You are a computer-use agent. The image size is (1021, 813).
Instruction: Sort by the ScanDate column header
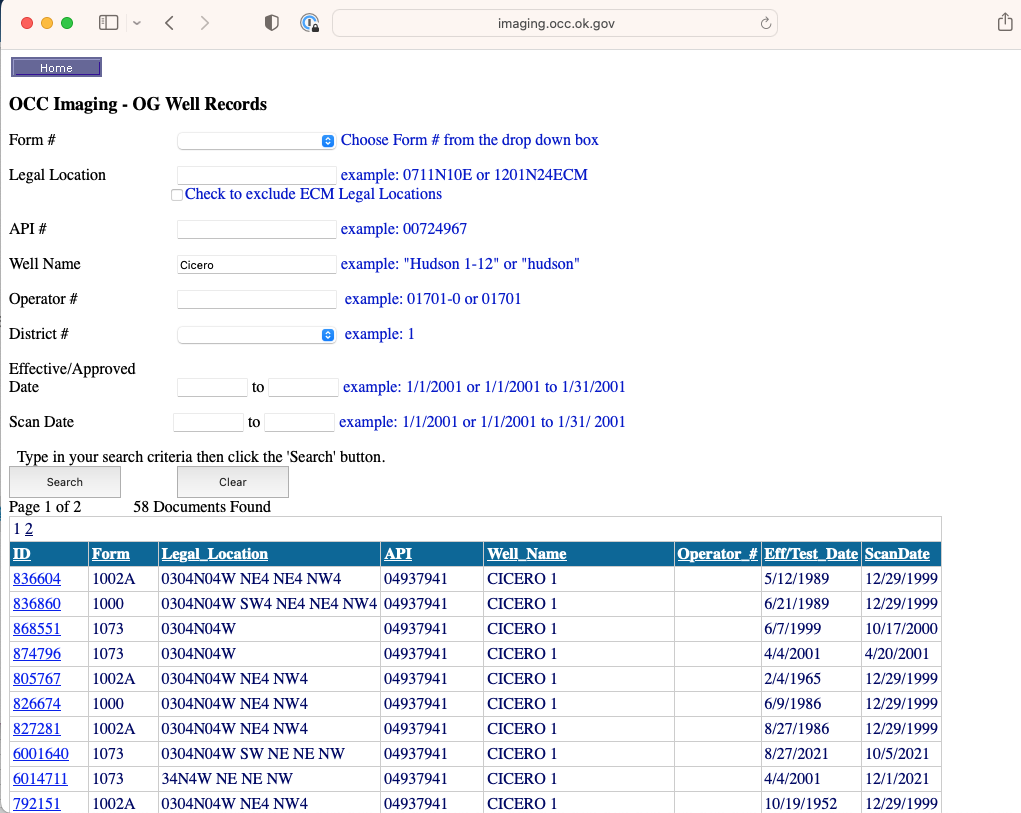[x=897, y=554]
